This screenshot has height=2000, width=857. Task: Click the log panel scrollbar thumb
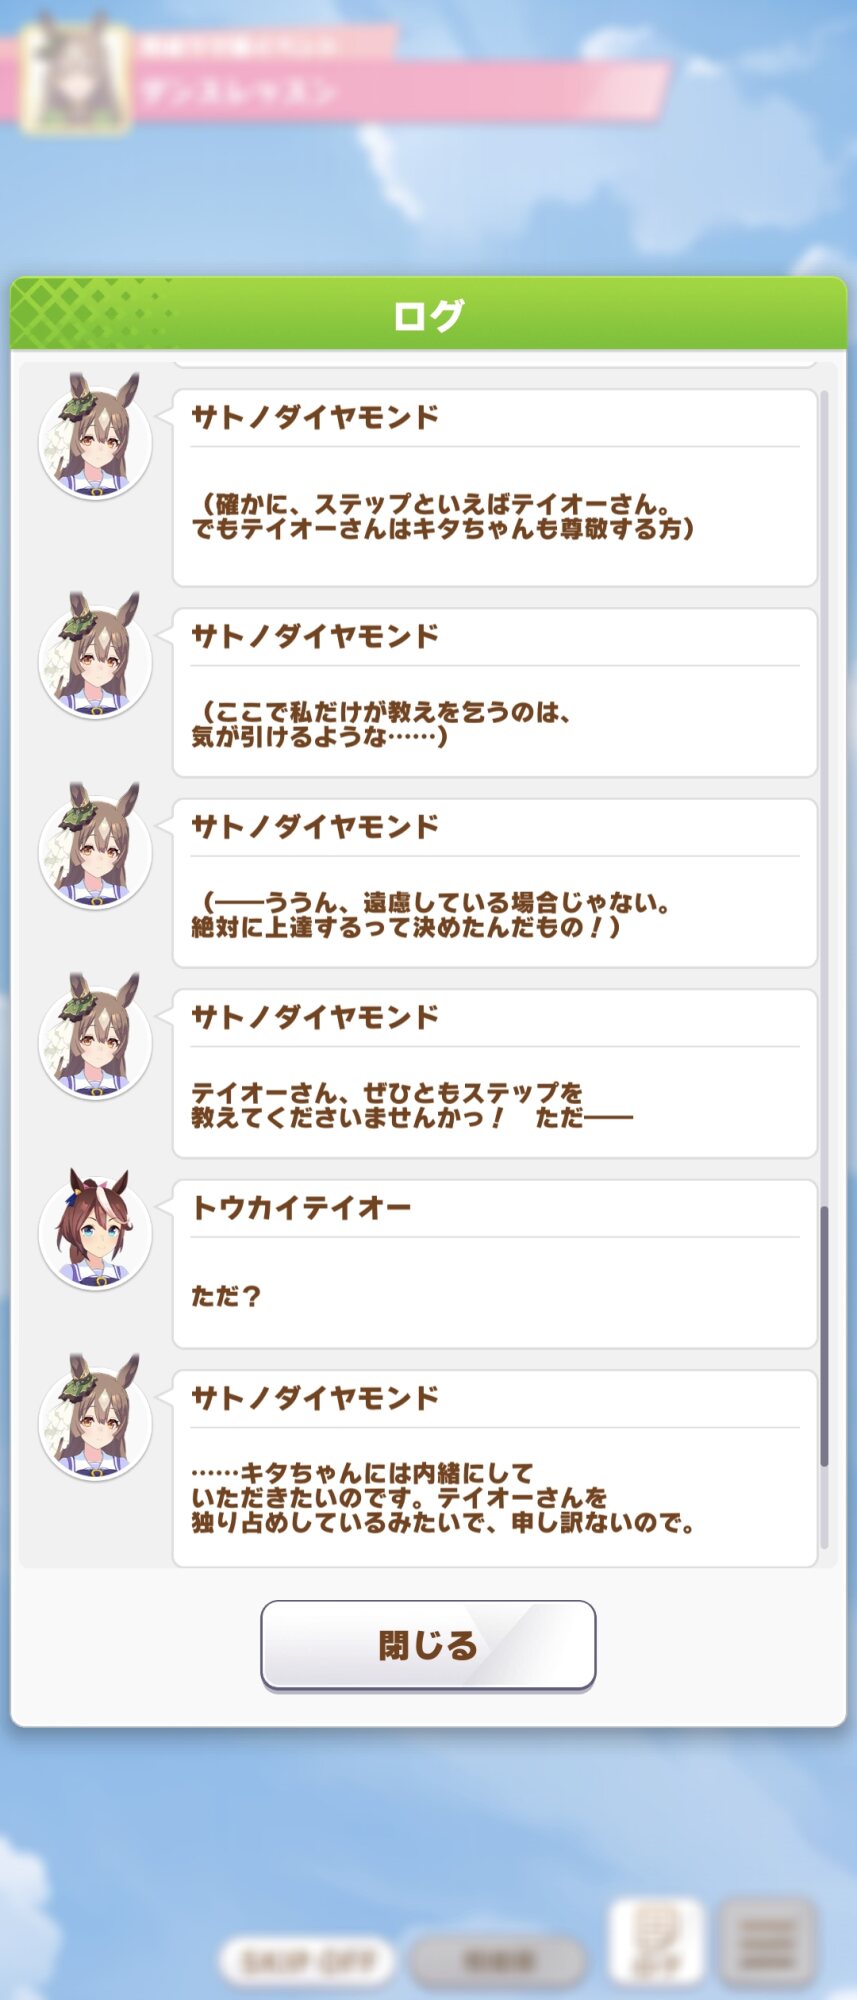click(824, 1336)
